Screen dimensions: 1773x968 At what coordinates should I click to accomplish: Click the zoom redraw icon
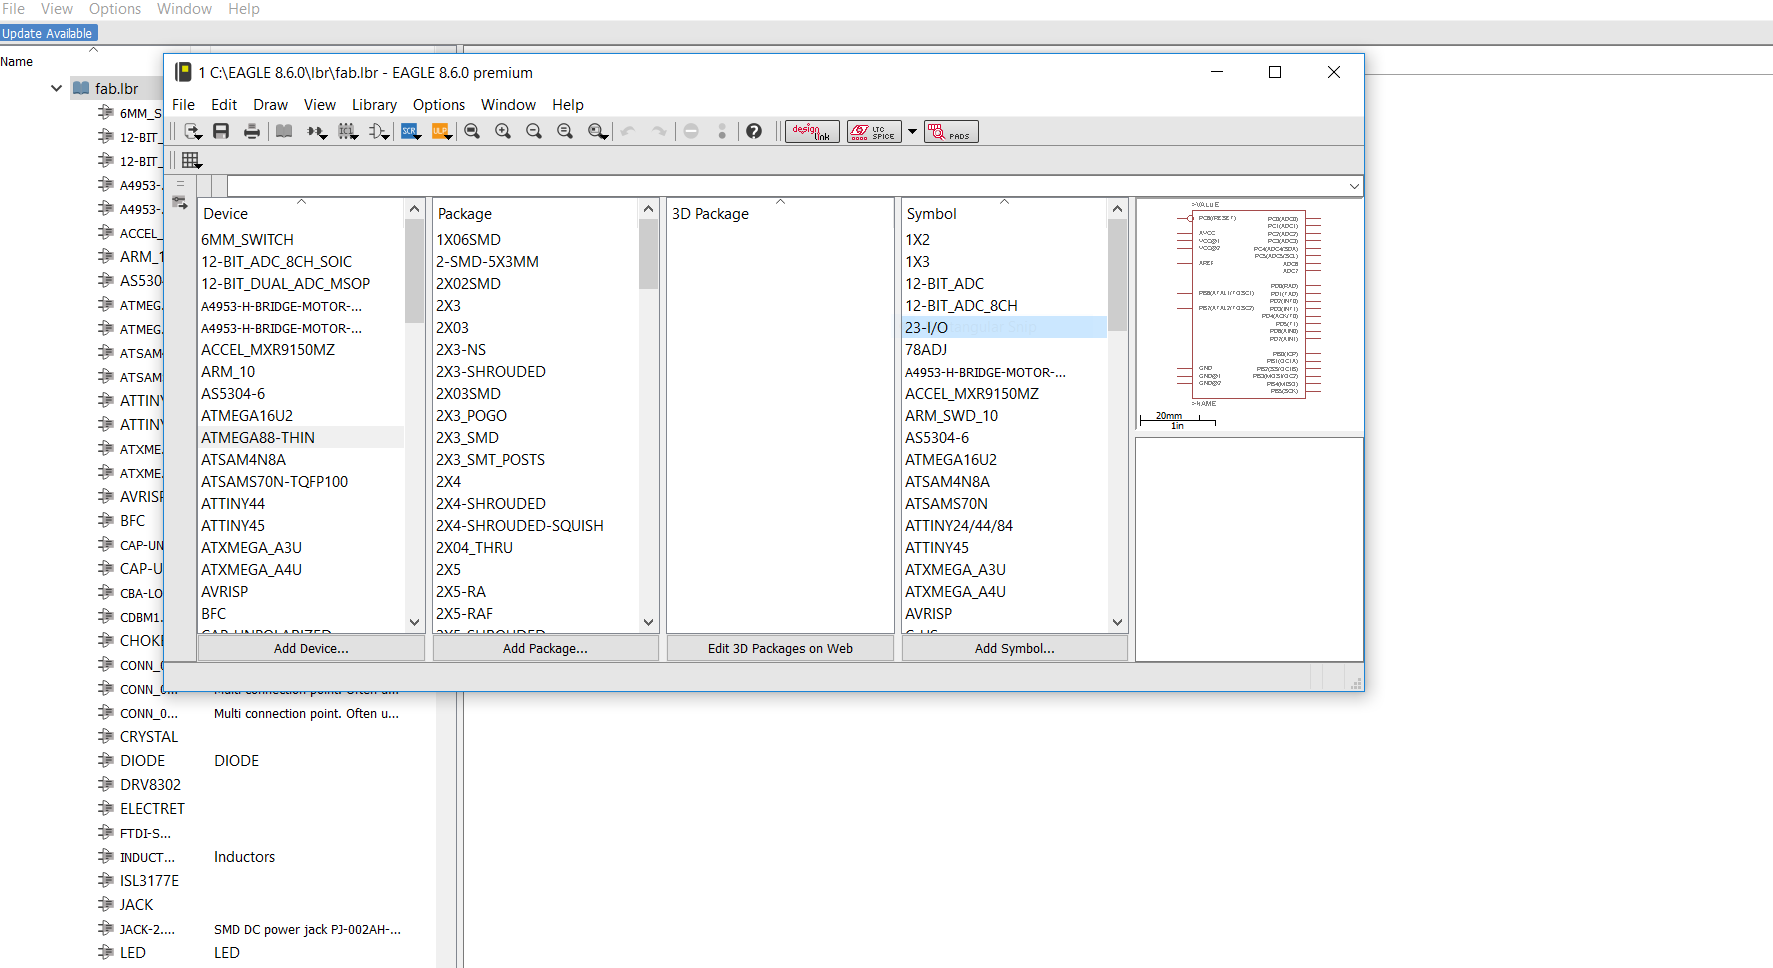565,131
